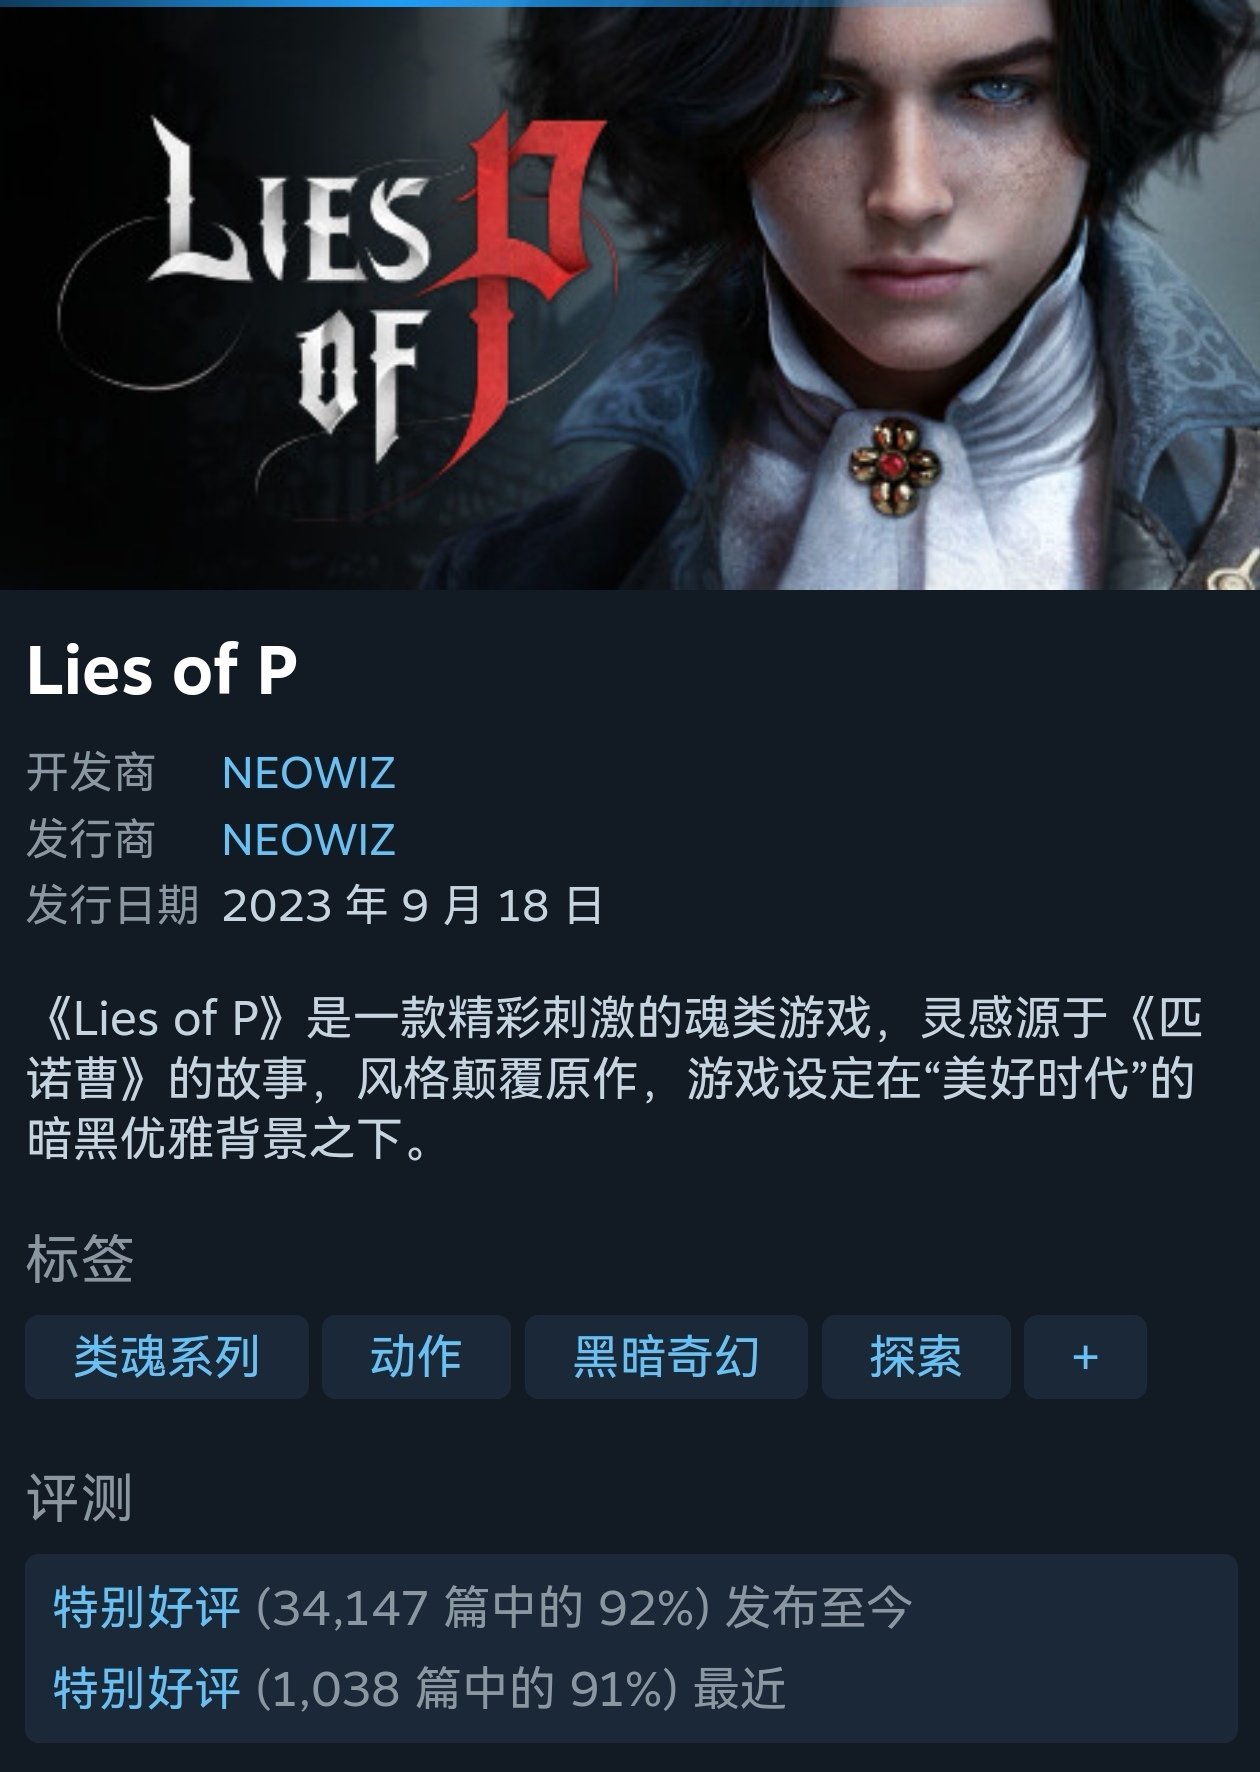This screenshot has height=1772, width=1260.
Task: Click the 发行日期 label
Action: [112, 905]
